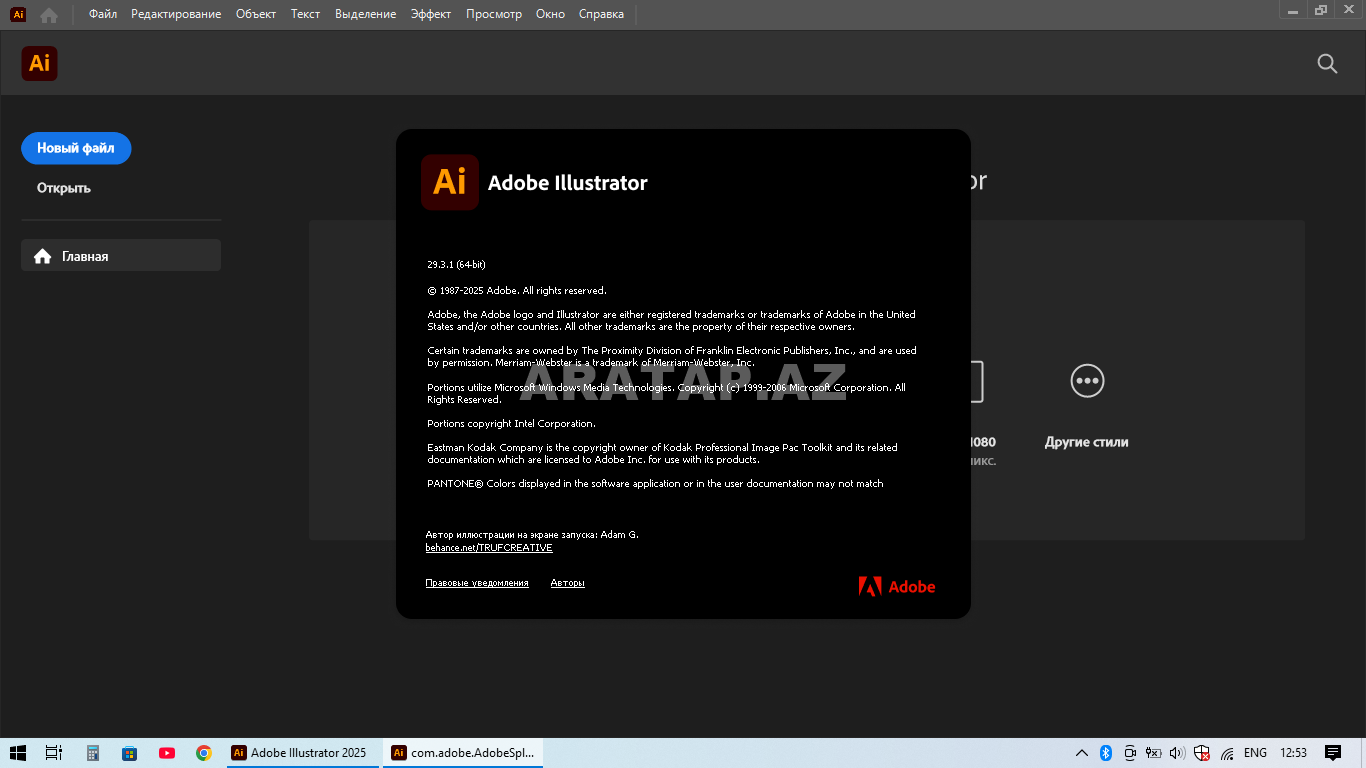Open the Эффект menu
The image size is (1366, 768).
(431, 14)
